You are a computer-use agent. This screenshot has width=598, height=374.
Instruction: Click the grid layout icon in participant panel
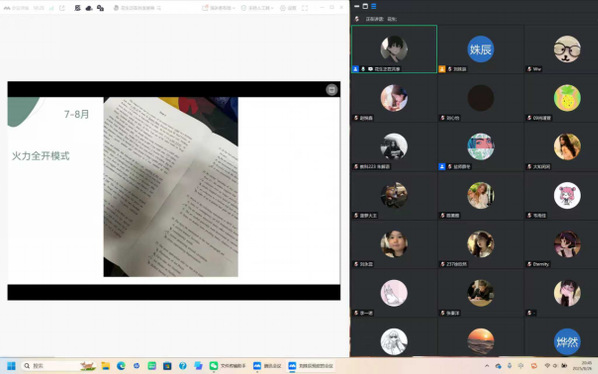365,6
